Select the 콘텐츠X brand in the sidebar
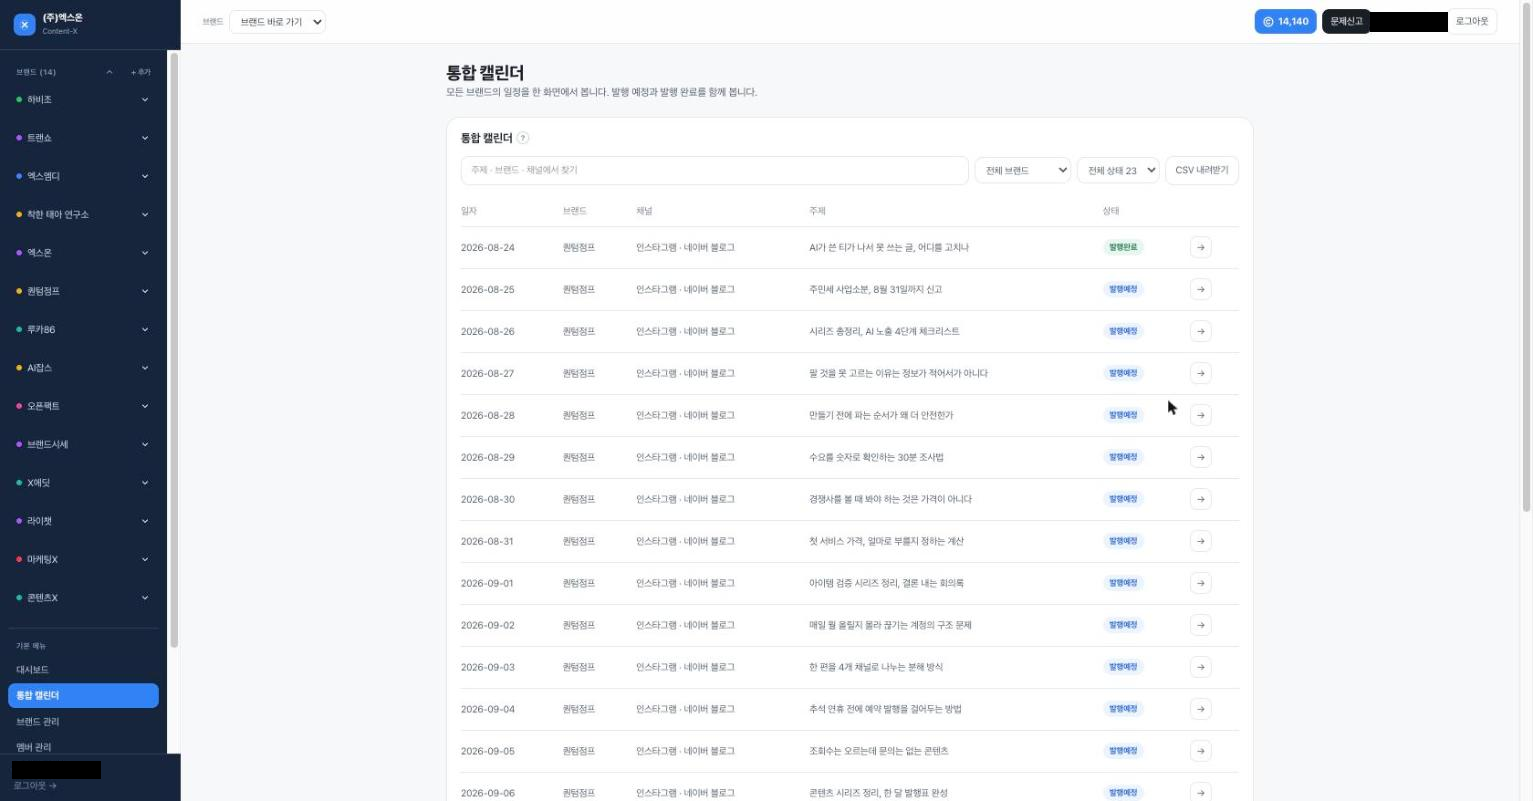The width and height of the screenshot is (1533, 801). 42,598
